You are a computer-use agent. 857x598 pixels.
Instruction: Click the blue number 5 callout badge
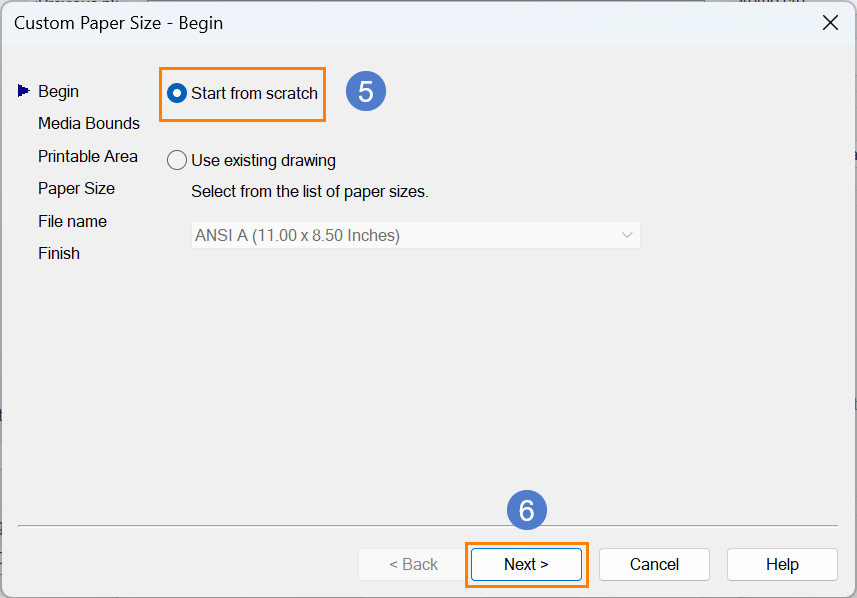[x=366, y=91]
